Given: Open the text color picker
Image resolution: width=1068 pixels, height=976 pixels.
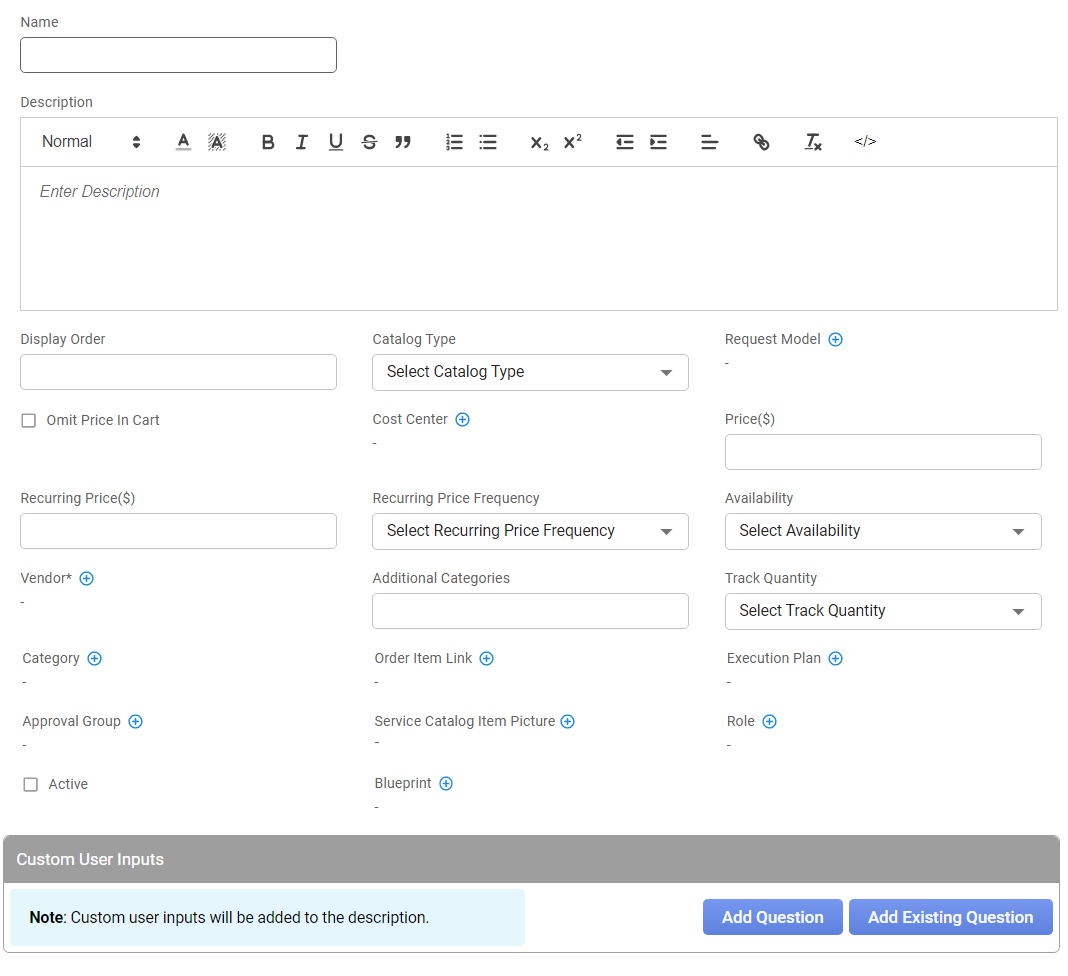Looking at the screenshot, I should tap(183, 142).
